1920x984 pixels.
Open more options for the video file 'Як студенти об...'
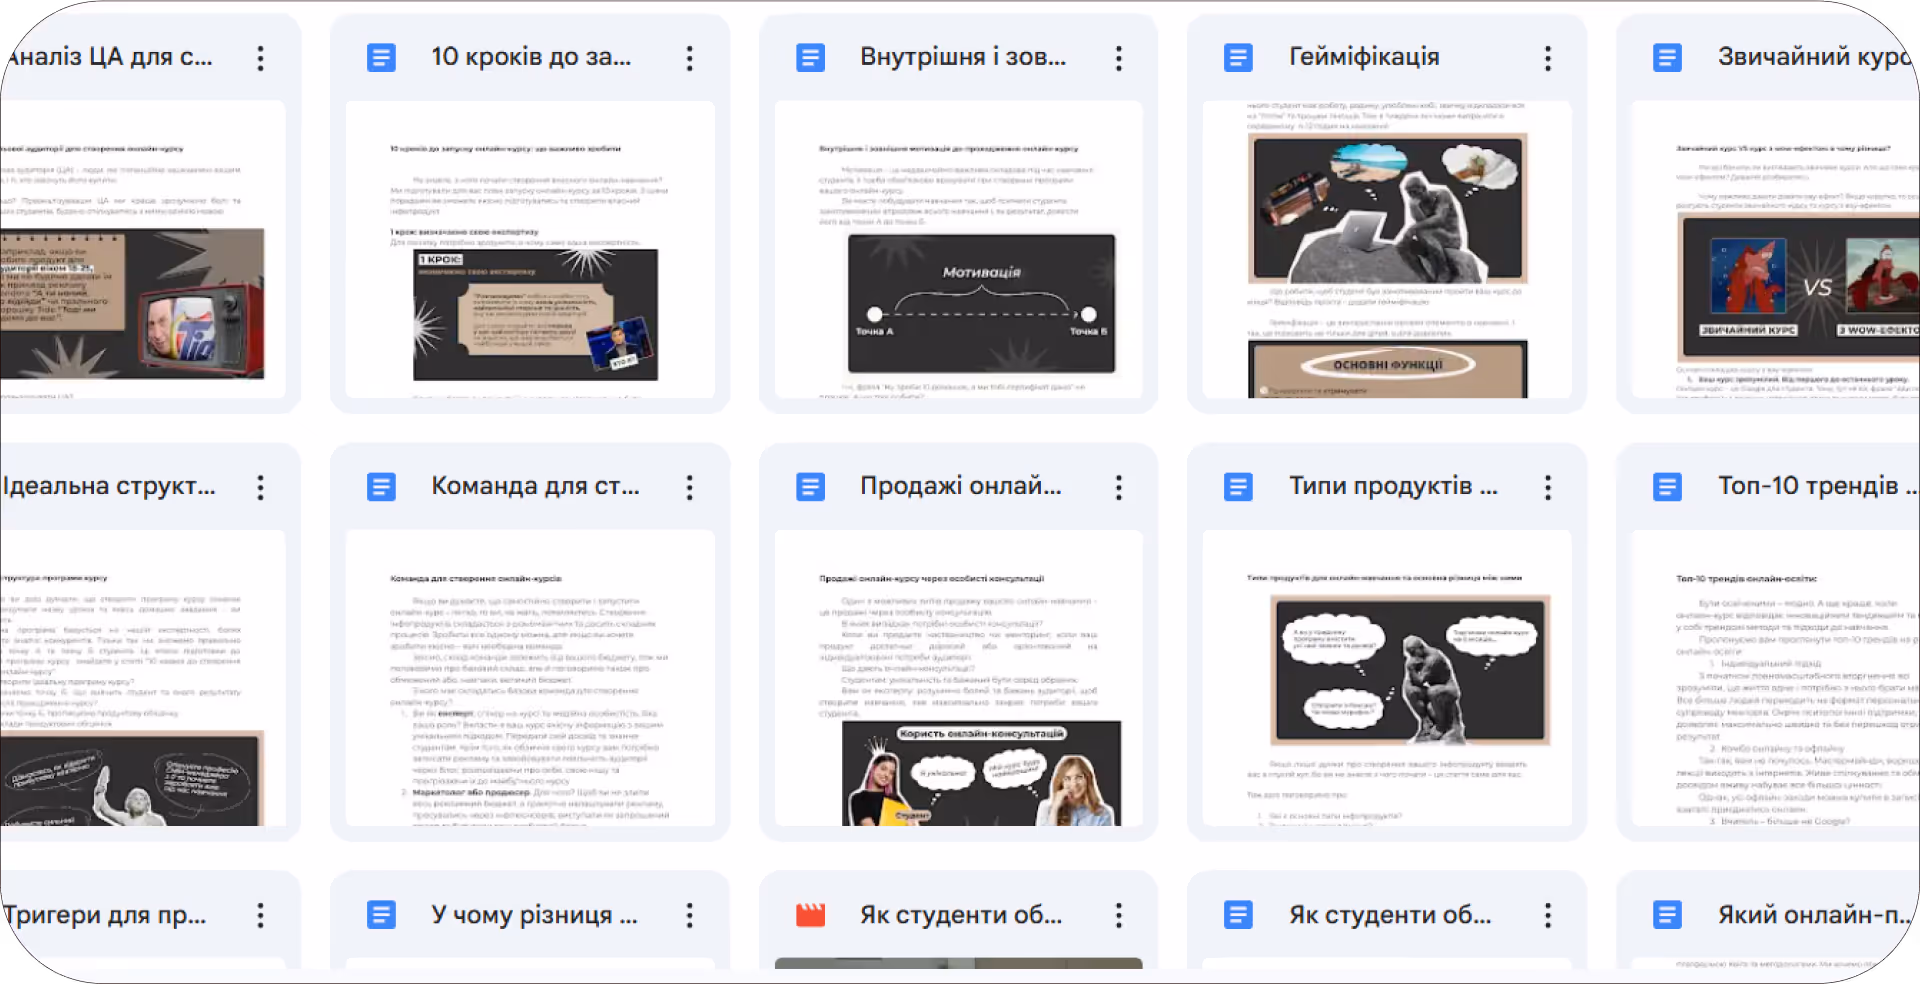point(1118,915)
